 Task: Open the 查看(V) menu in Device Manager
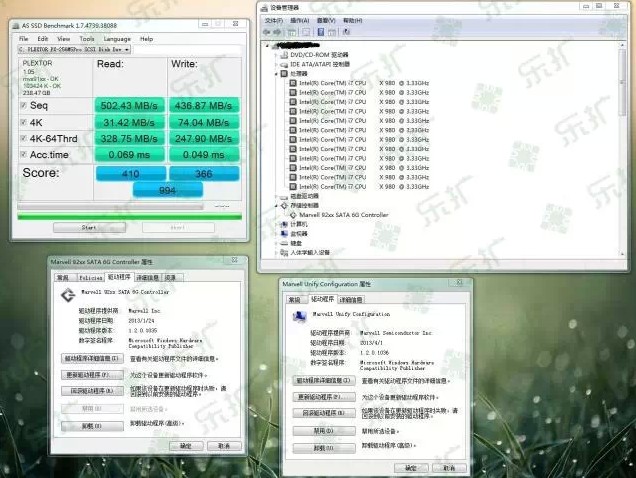(326, 20)
